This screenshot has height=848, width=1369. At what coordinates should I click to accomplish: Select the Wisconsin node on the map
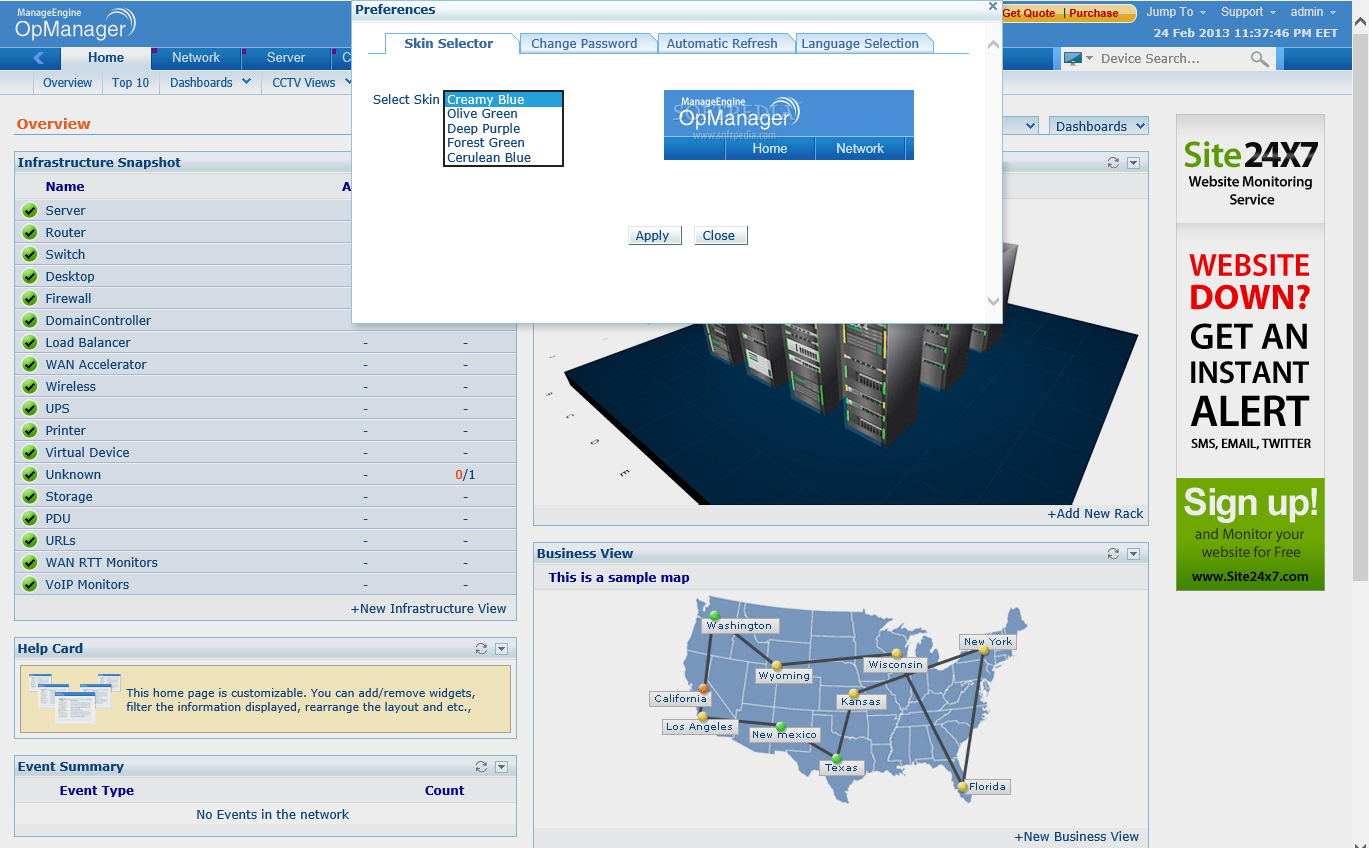[x=897, y=654]
